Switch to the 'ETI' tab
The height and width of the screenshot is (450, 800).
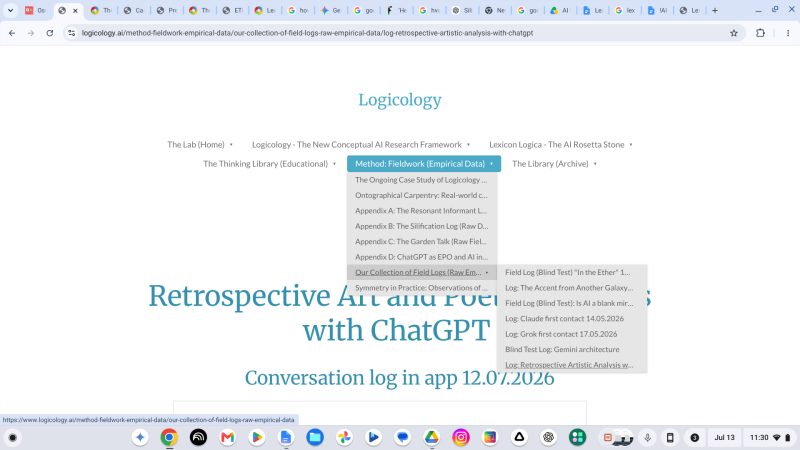pos(232,10)
